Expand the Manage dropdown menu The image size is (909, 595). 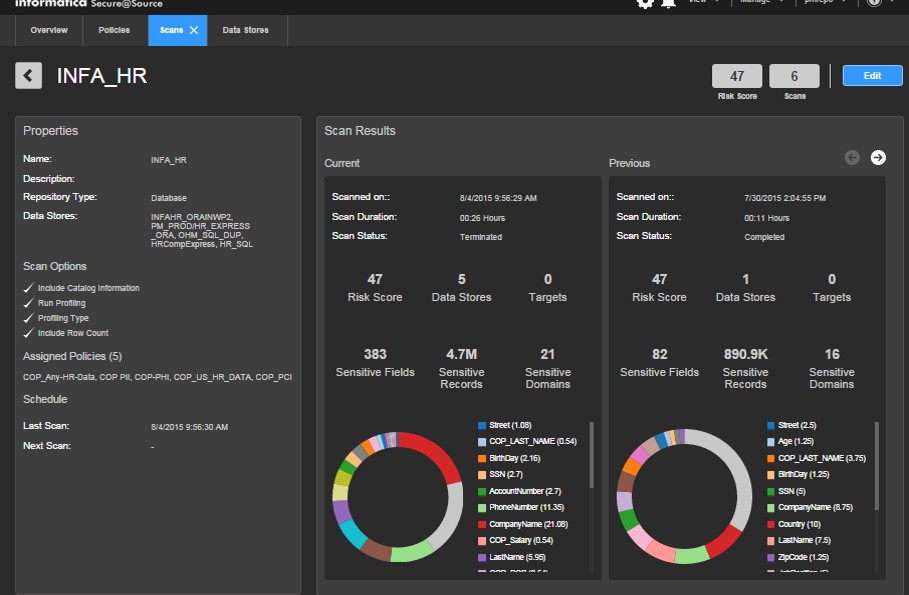pyautogui.click(x=759, y=3)
